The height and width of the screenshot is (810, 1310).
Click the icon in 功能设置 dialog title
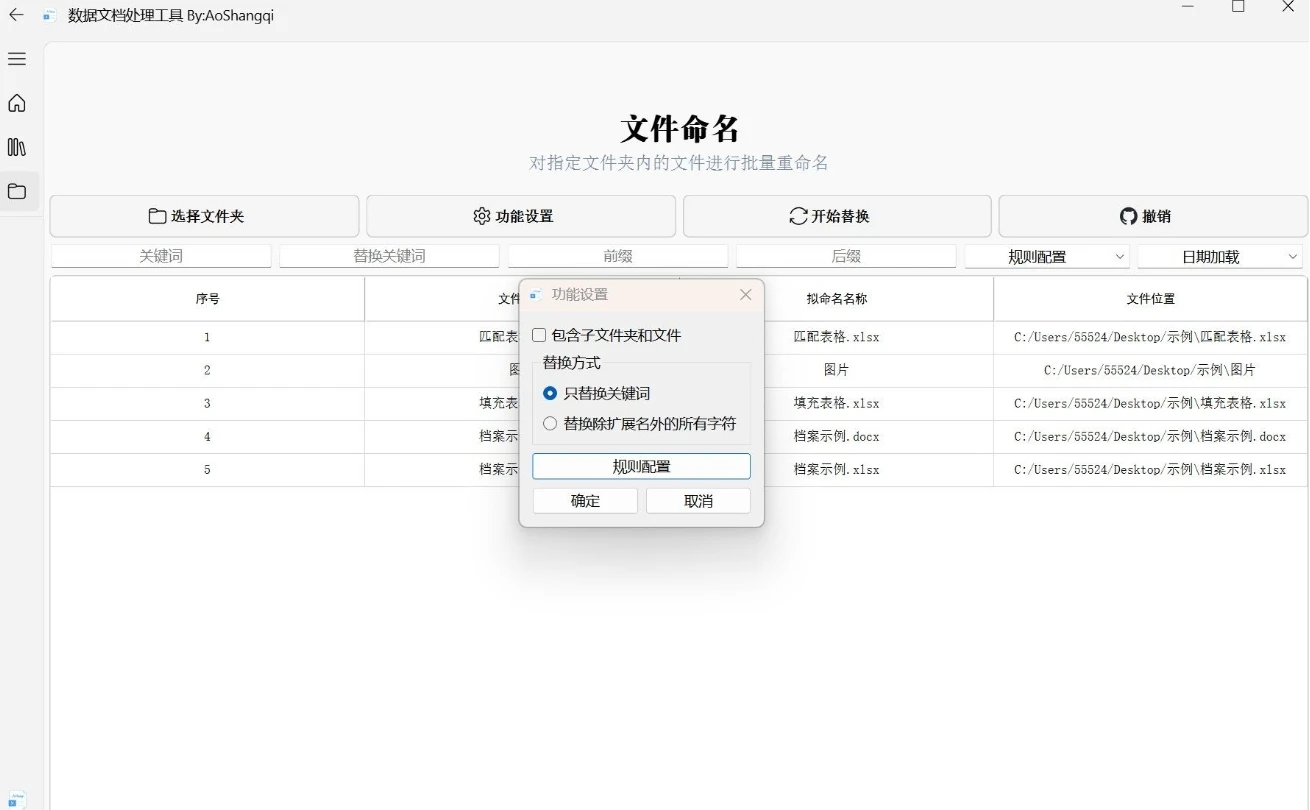(x=535, y=295)
